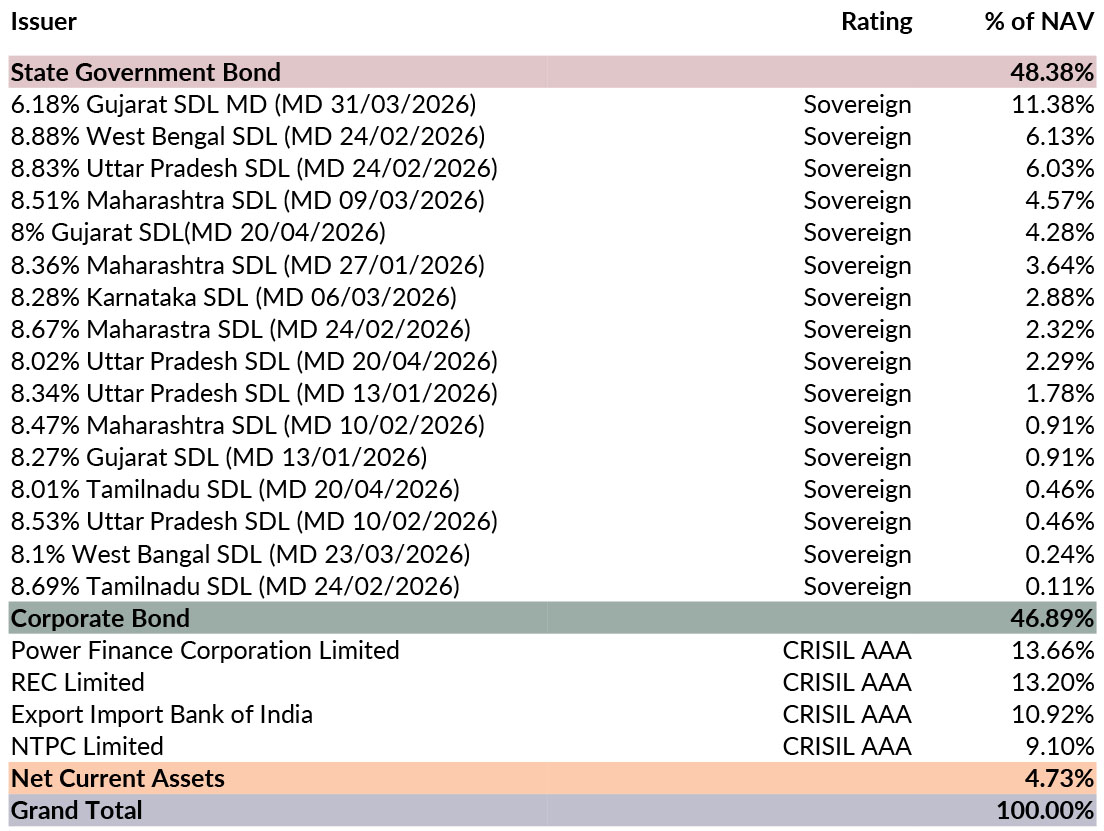The width and height of the screenshot is (1104, 831).
Task: Click the 48.38% State Government Bond total
Action: click(x=1054, y=72)
